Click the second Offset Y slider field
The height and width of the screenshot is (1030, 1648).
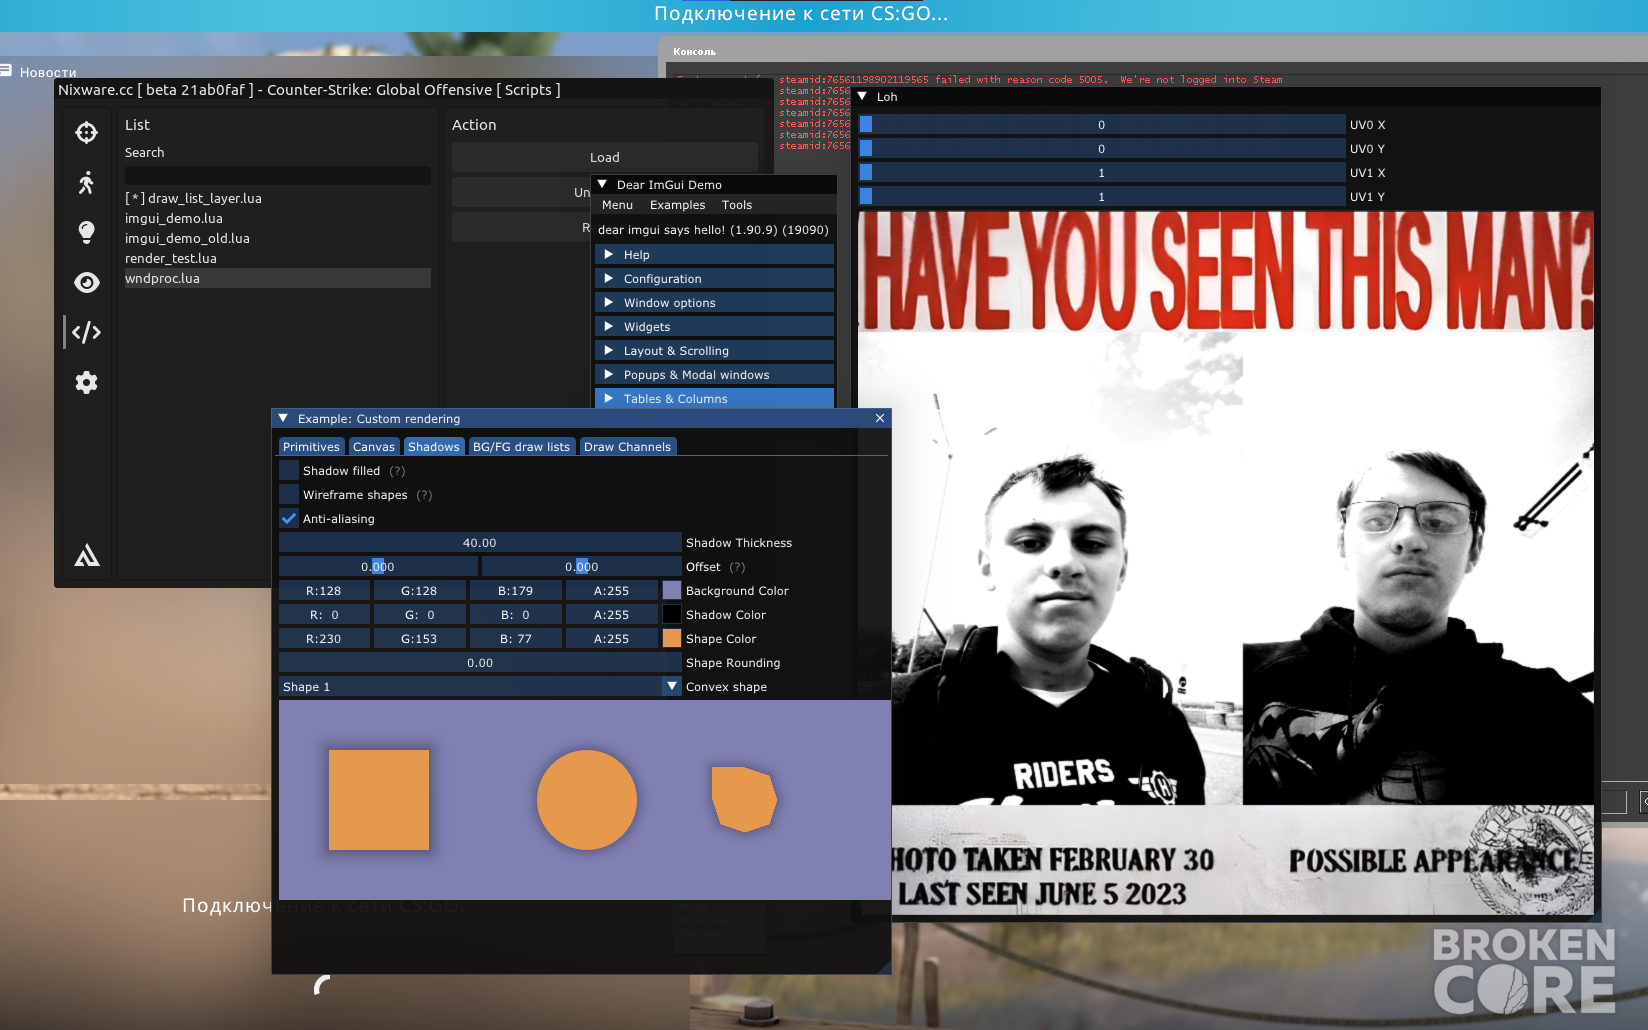pyautogui.click(x=582, y=567)
